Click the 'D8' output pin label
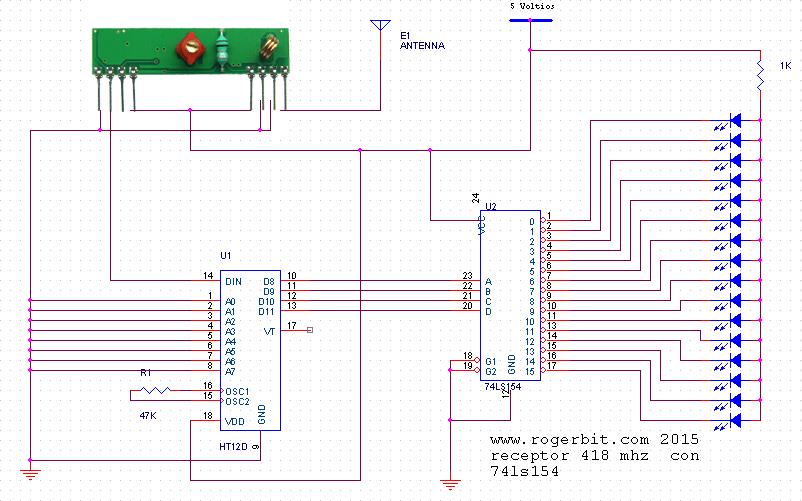Viewport: 802px width, 501px height. [269, 281]
